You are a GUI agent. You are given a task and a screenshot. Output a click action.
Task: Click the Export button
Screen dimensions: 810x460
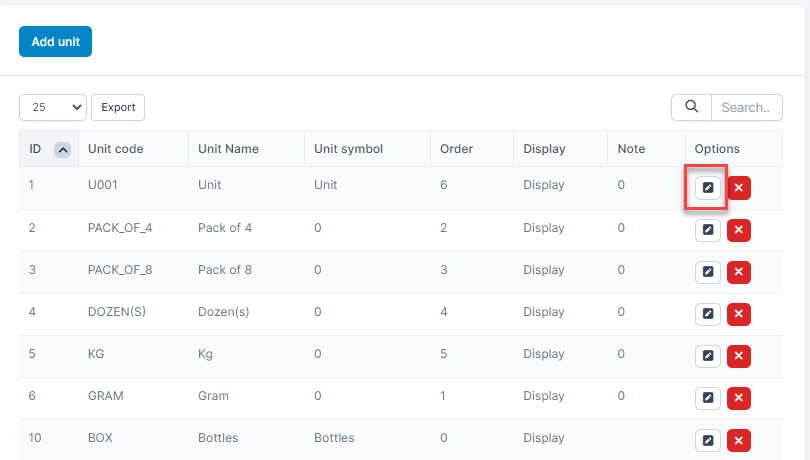(118, 107)
